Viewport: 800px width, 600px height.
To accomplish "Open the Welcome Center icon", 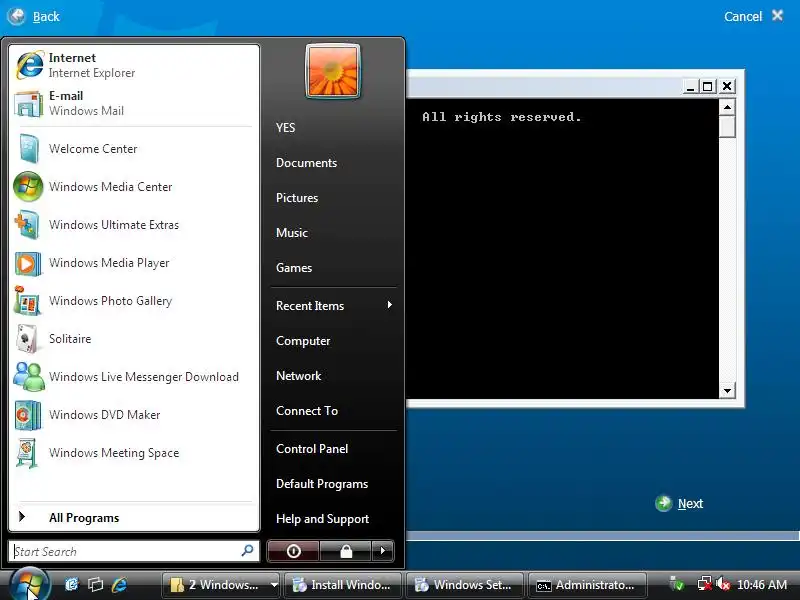I will [28, 148].
